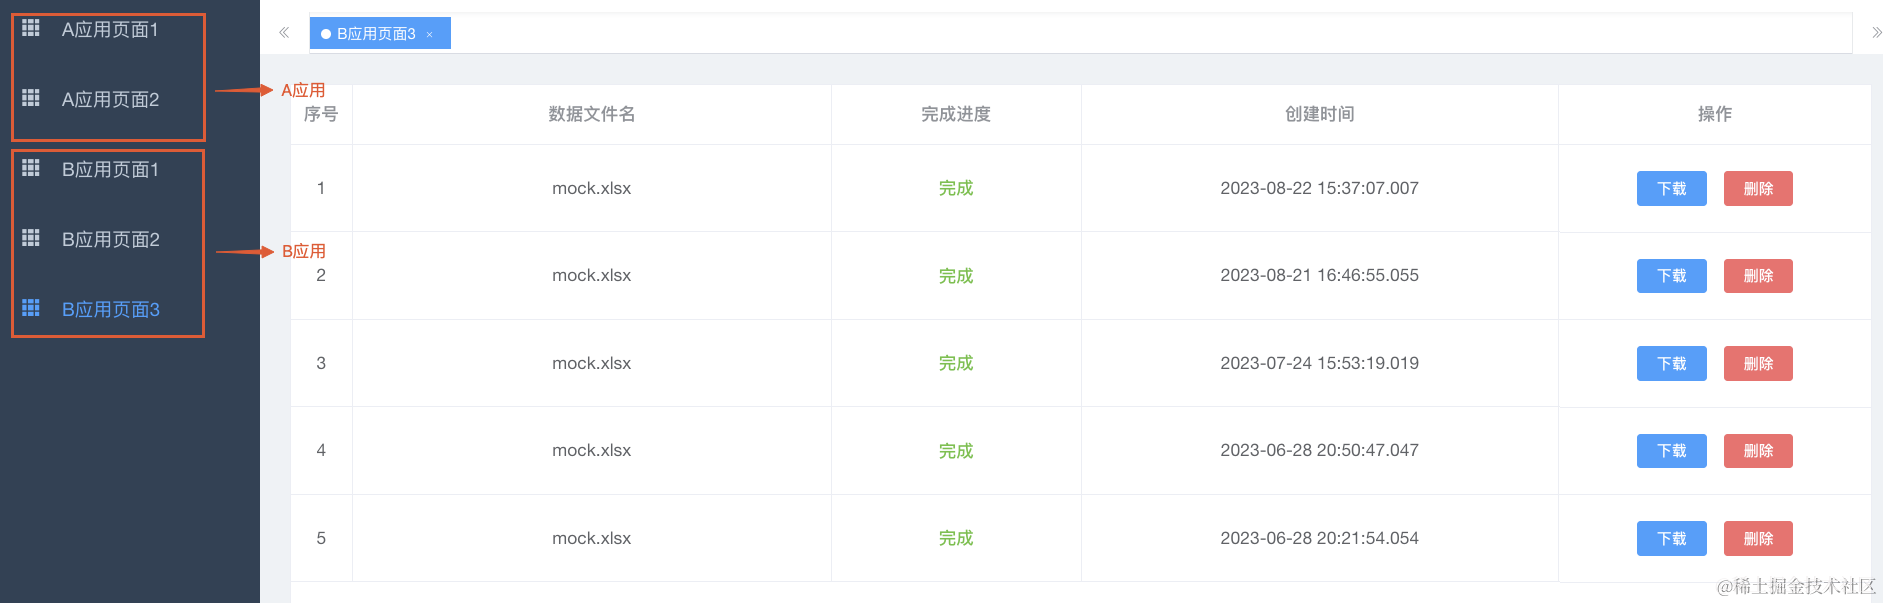The height and width of the screenshot is (603, 1883).
Task: Click the grid icon beside A应用页面2
Action: point(31,97)
